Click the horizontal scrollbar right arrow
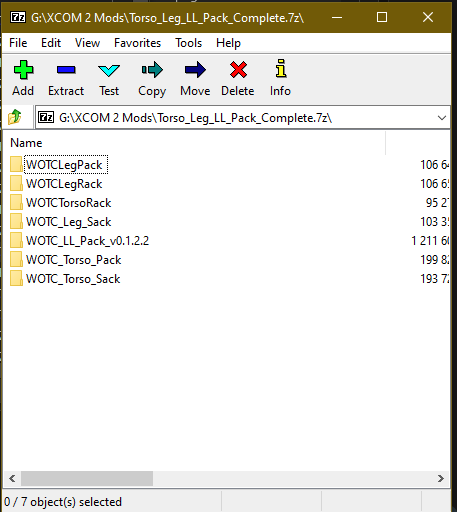The height and width of the screenshot is (512, 457). coord(441,479)
